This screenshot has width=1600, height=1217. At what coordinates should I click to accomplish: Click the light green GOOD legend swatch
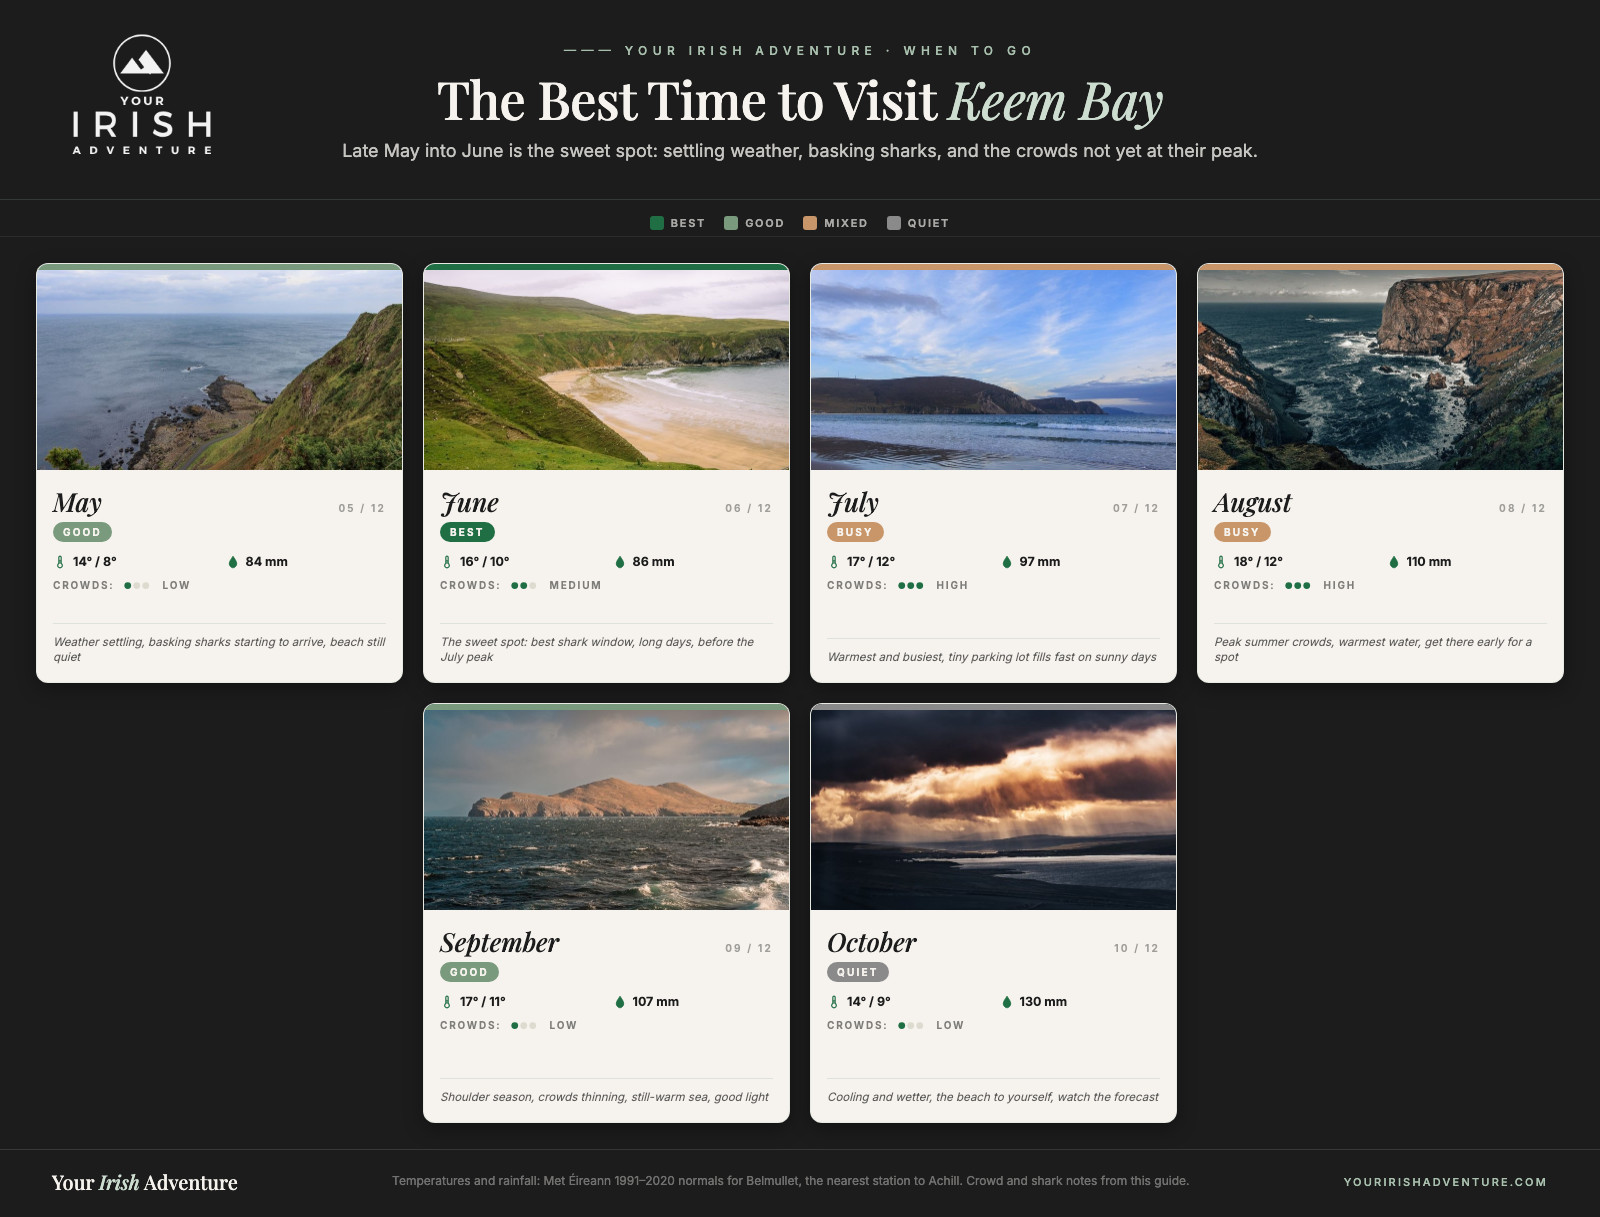[731, 223]
